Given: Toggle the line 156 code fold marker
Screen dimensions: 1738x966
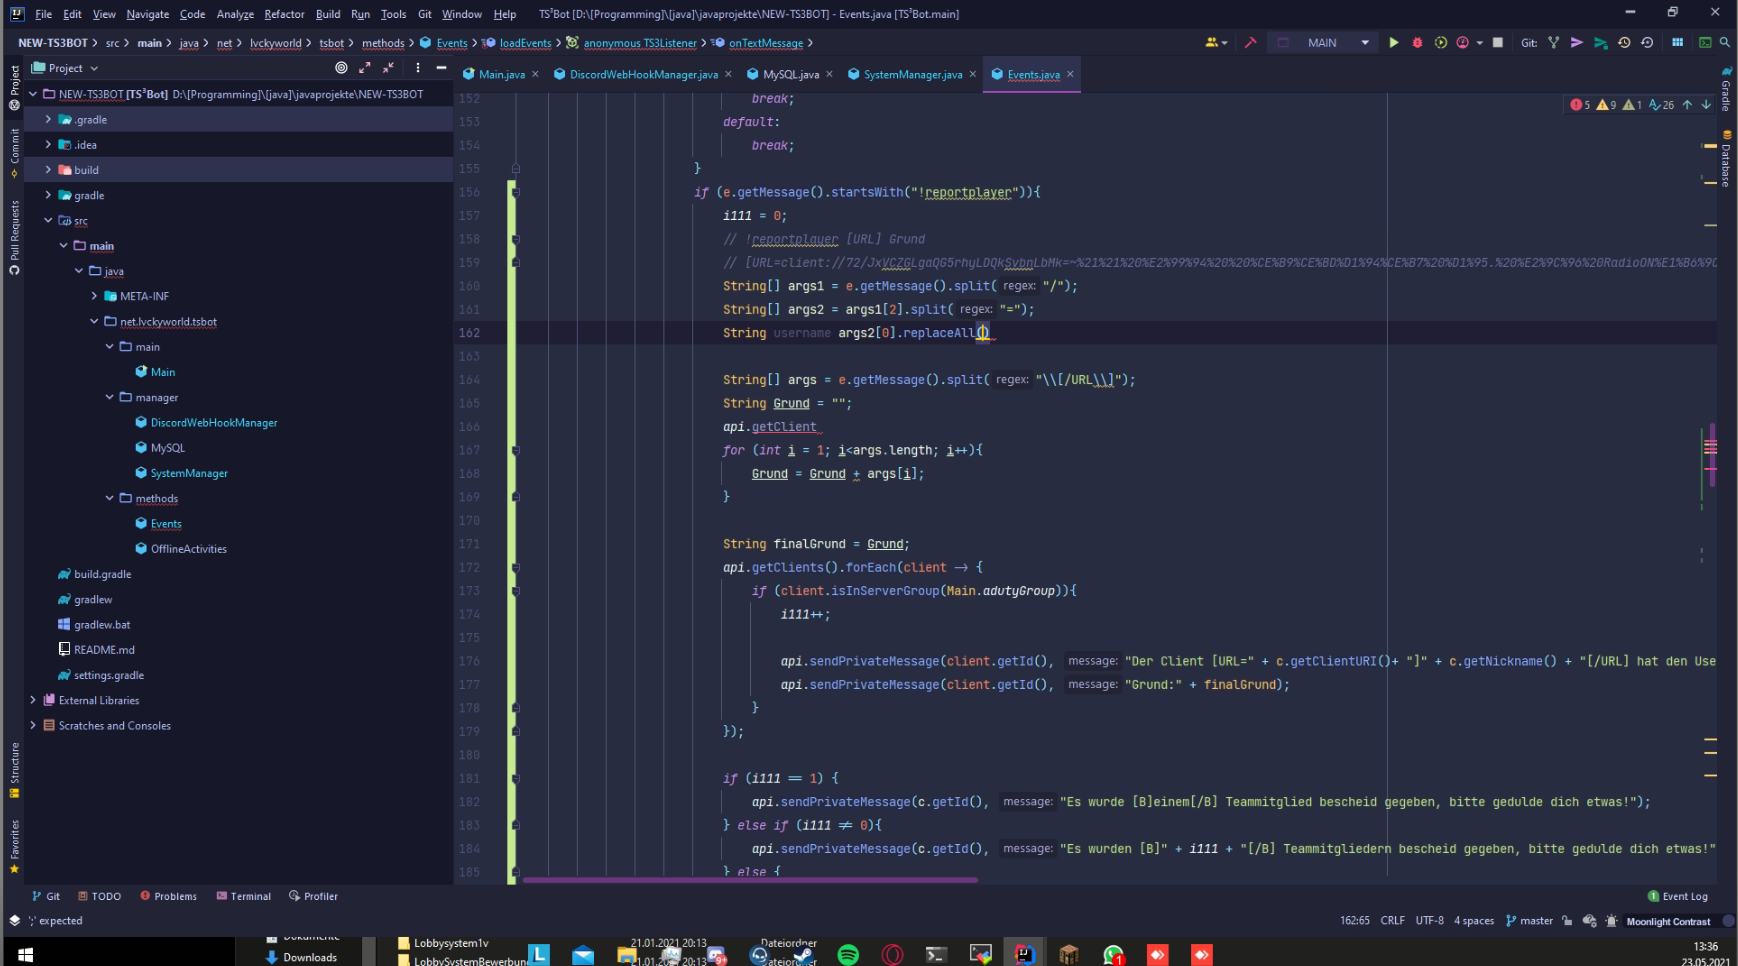Looking at the screenshot, I should tap(515, 192).
